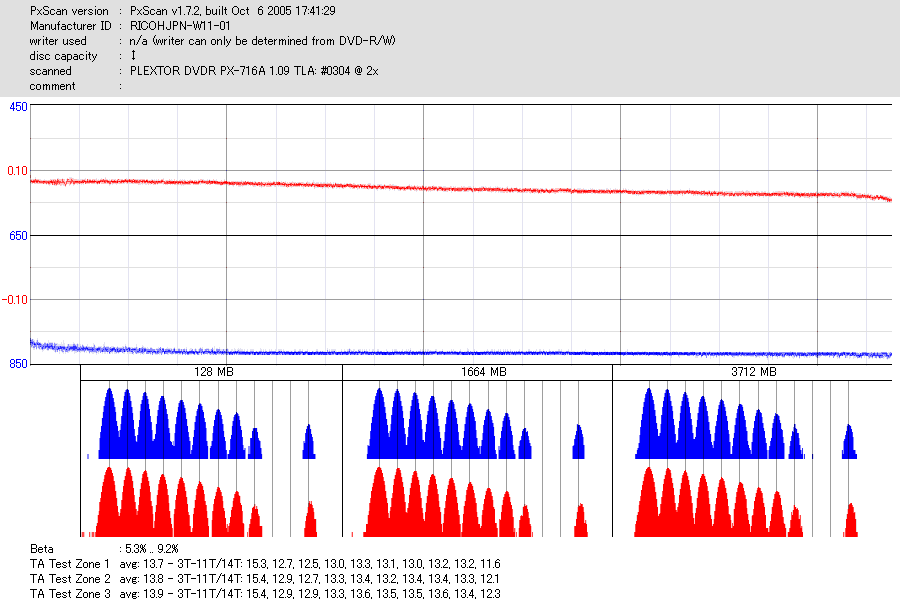
Task: Click the blue 650 axis label
Action: [18, 235]
